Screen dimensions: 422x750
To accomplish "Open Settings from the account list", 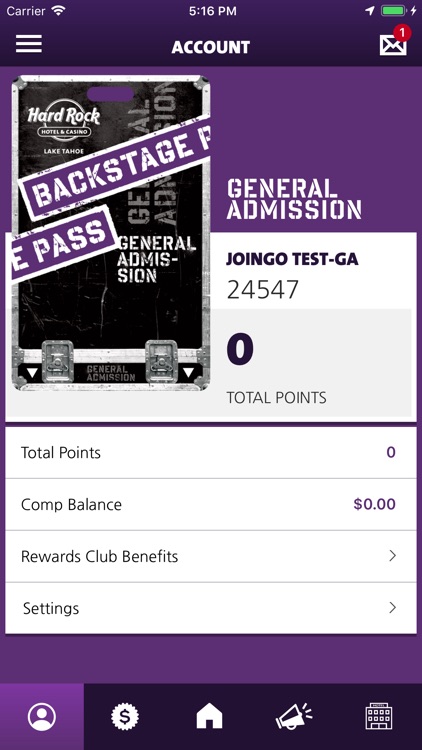I will click(x=211, y=608).
